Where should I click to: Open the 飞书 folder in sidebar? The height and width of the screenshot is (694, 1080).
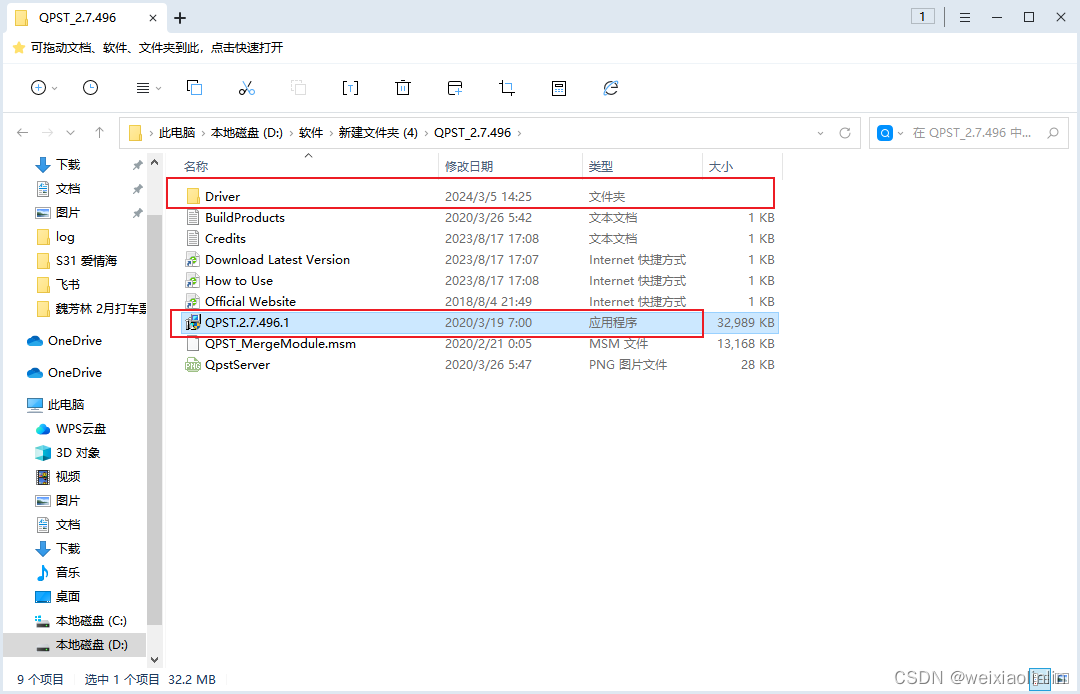point(68,284)
